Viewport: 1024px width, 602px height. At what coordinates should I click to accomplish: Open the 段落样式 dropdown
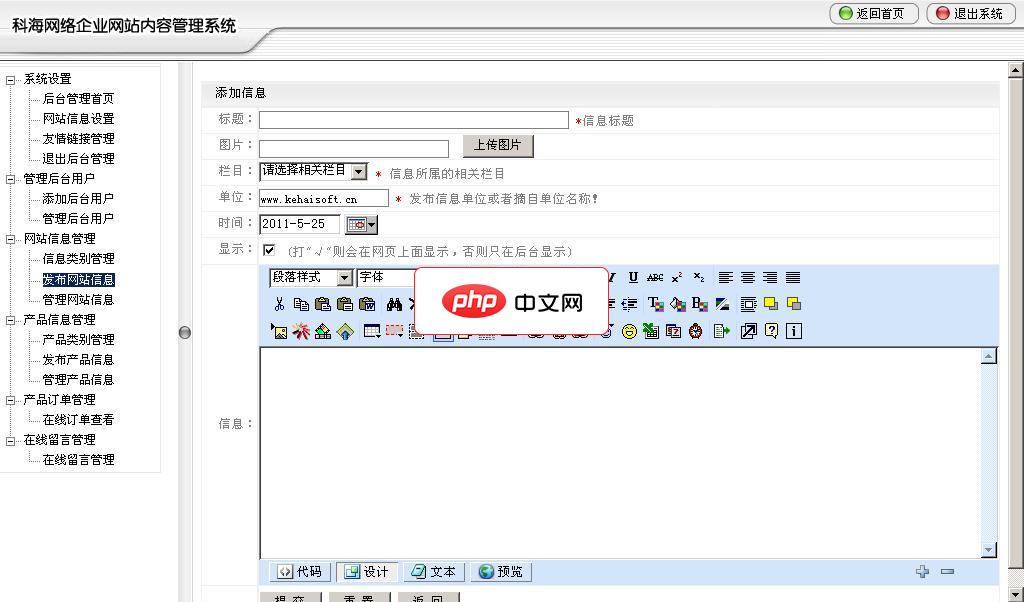(312, 277)
